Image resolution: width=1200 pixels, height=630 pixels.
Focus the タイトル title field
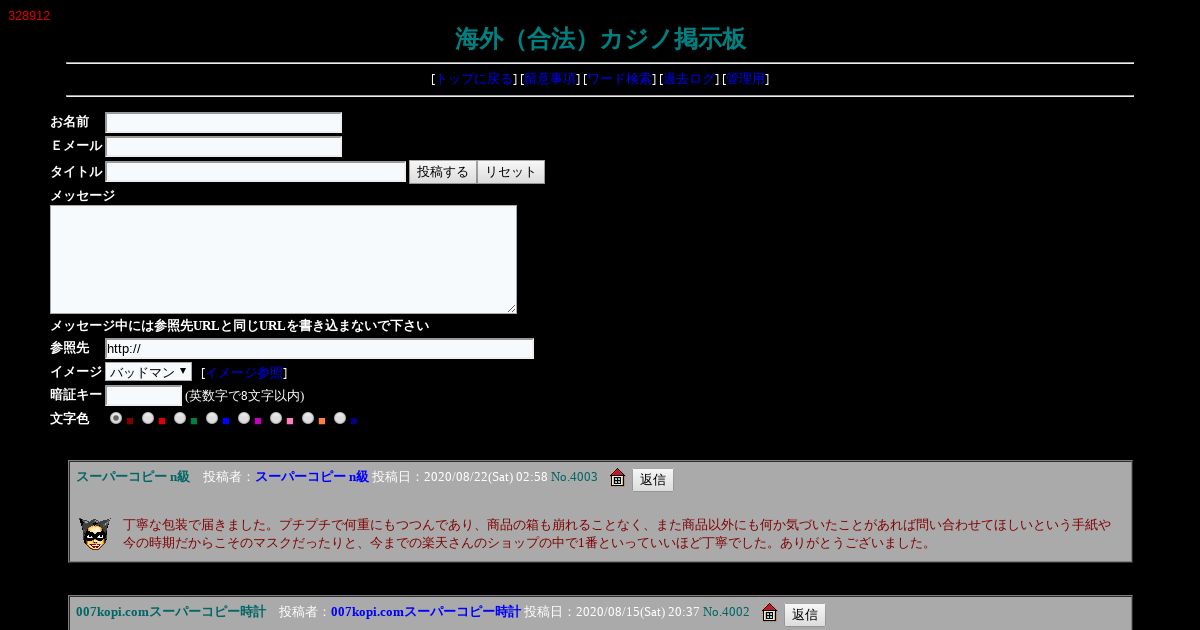click(256, 172)
